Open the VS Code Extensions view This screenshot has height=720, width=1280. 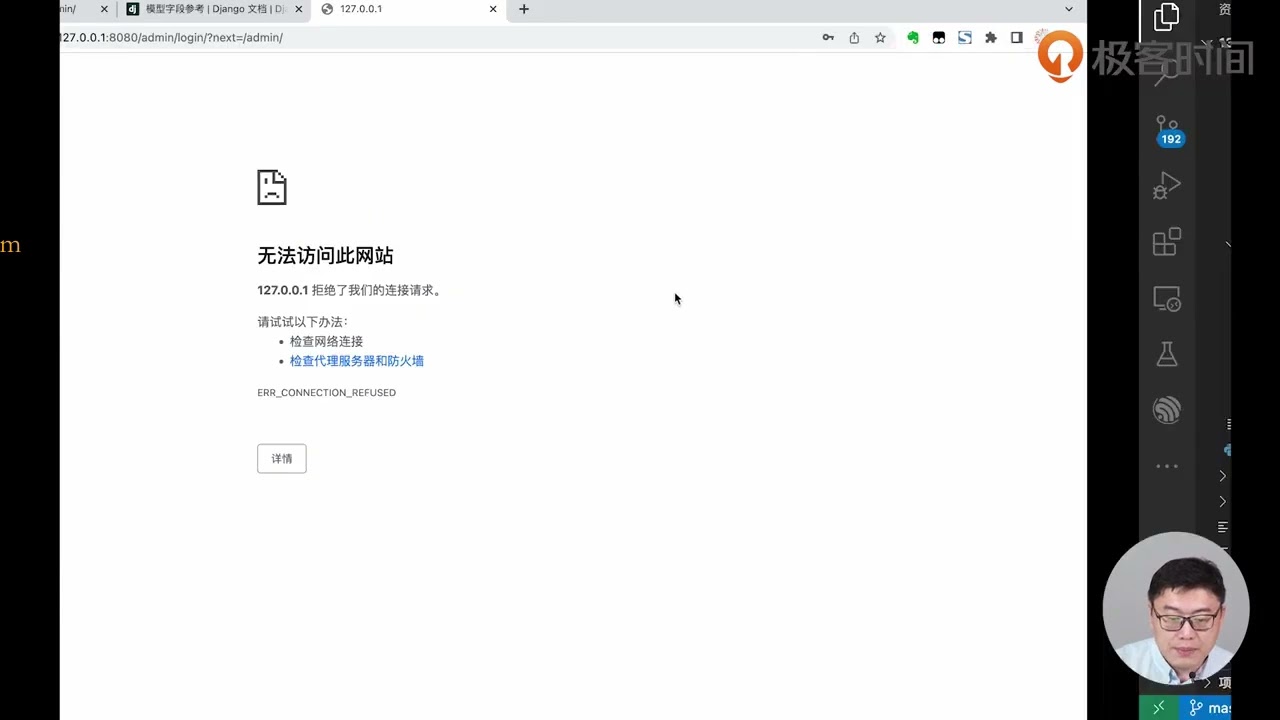pos(1167,242)
